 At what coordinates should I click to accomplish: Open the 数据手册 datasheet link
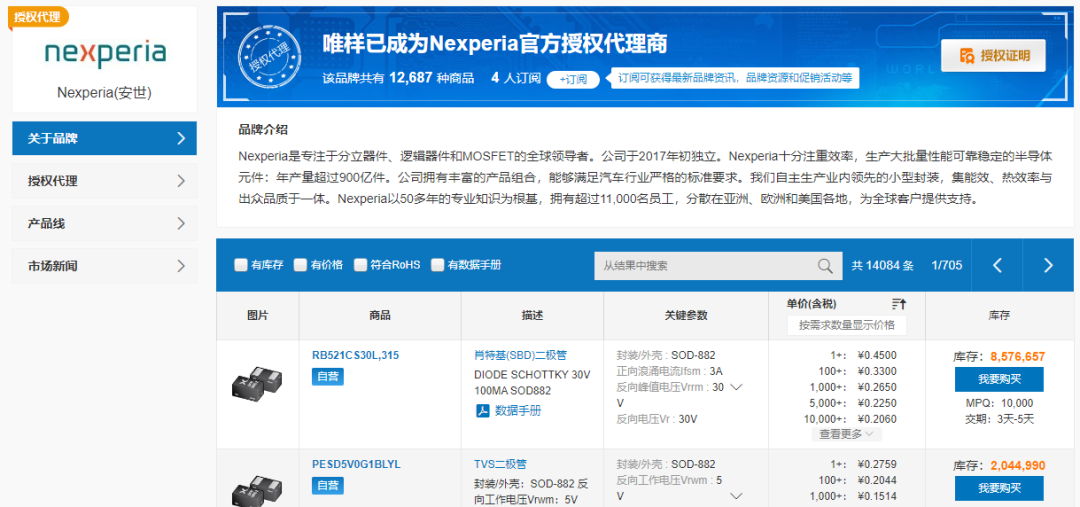coord(519,411)
